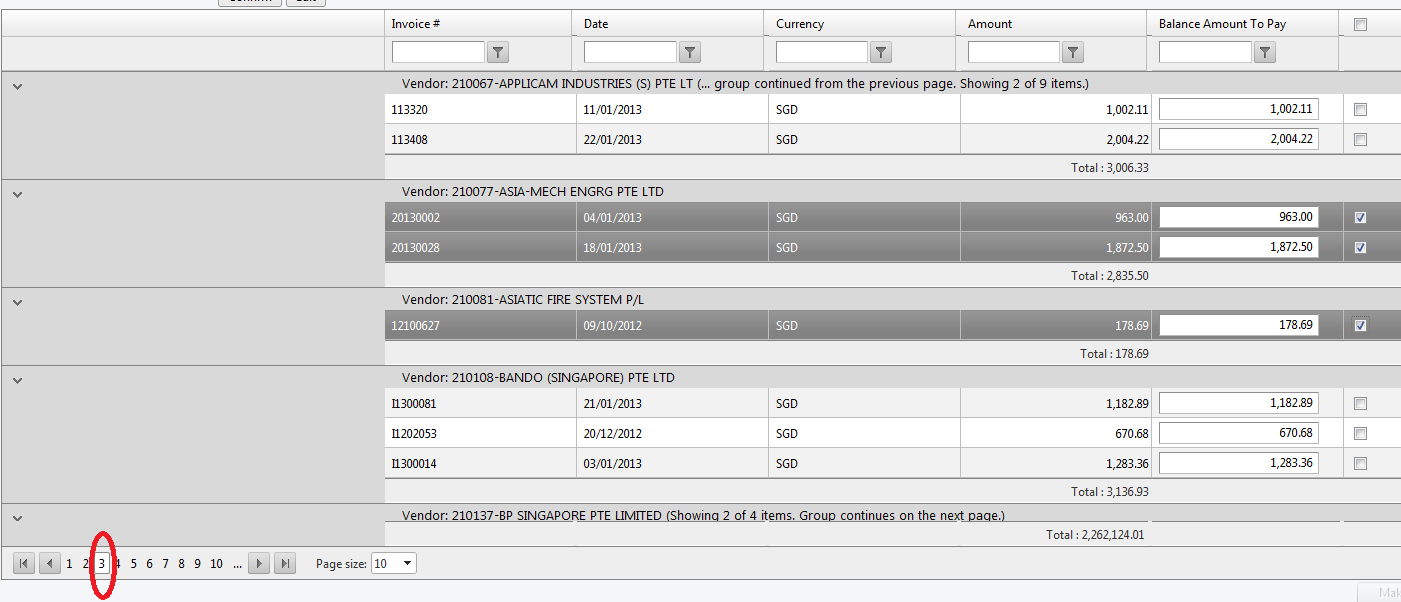Check the box for invoice 113320
Viewport: 1401px width, 602px height.
coord(1360,110)
